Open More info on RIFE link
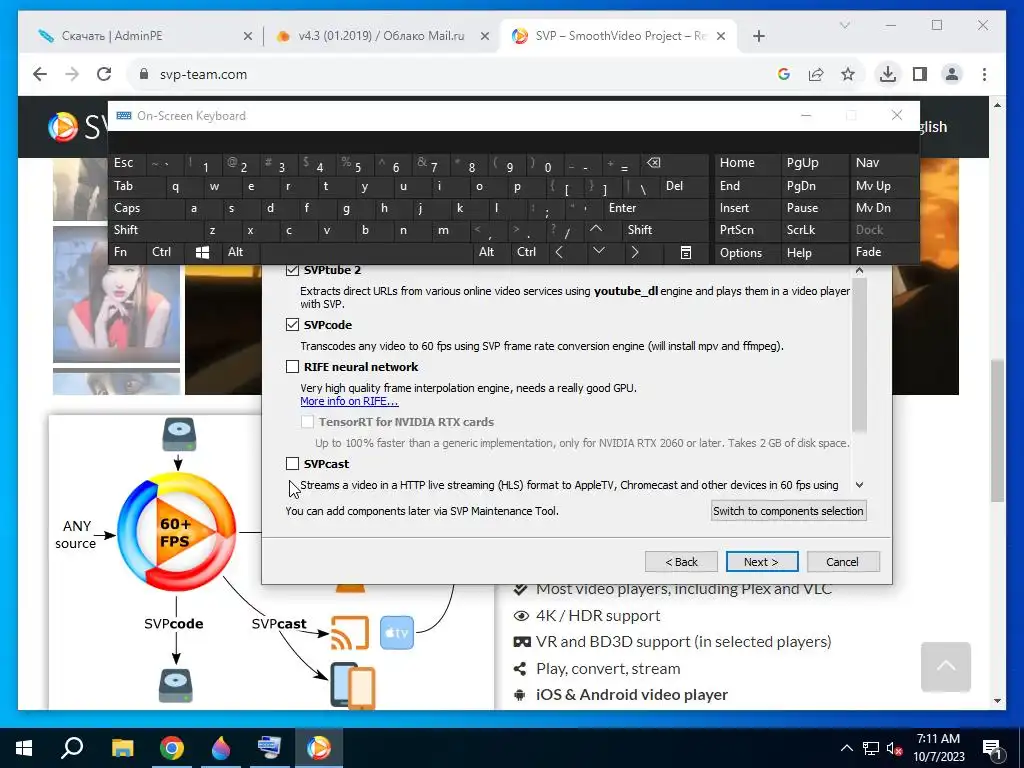The height and width of the screenshot is (768, 1024). tap(349, 401)
